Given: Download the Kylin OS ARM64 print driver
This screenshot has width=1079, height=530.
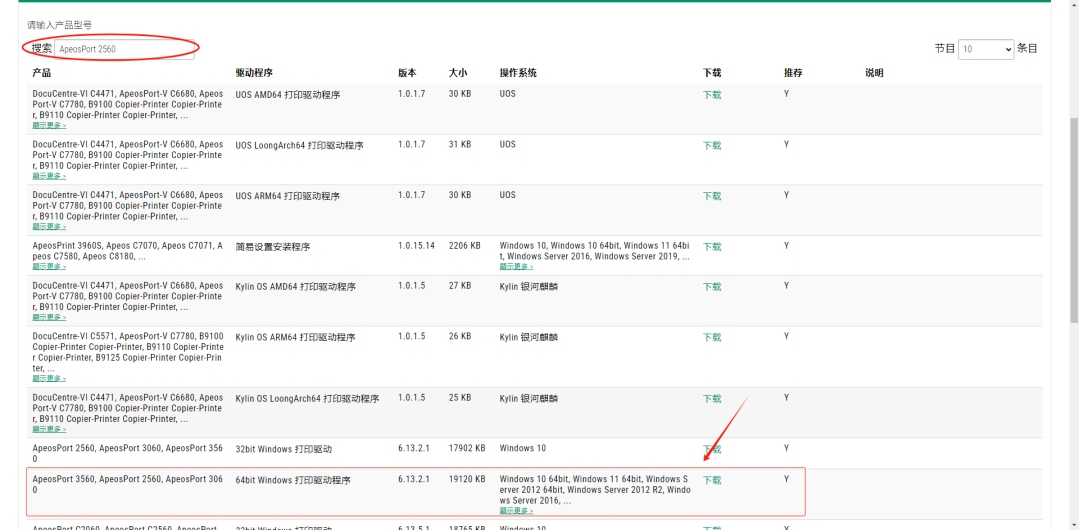Looking at the screenshot, I should [x=712, y=337].
